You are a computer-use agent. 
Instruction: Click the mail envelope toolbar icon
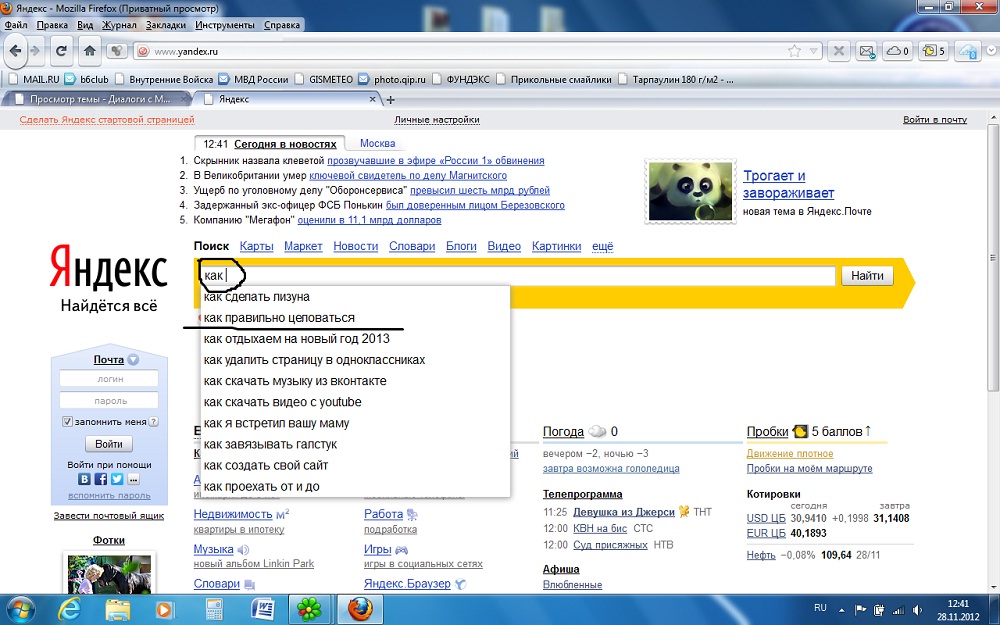866,51
